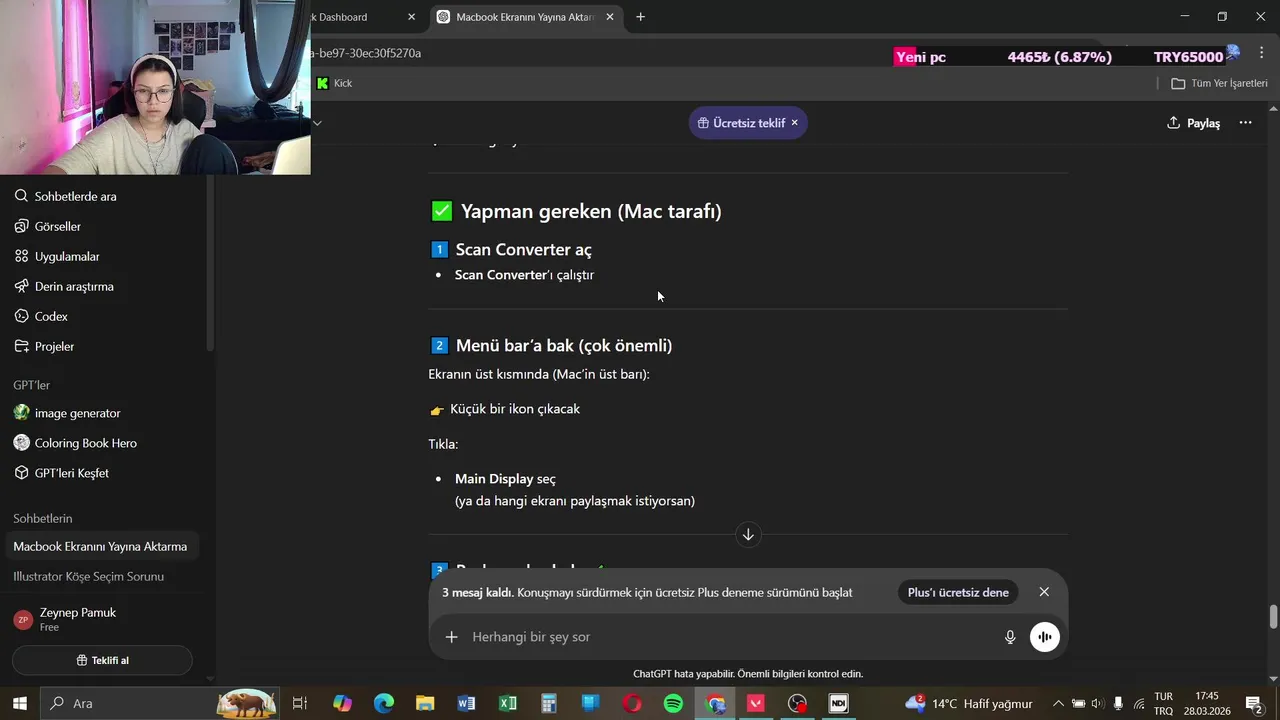1280x720 pixels.
Task: Close the Macbook Ekranını Yayına Aktarma tab
Action: click(x=610, y=17)
